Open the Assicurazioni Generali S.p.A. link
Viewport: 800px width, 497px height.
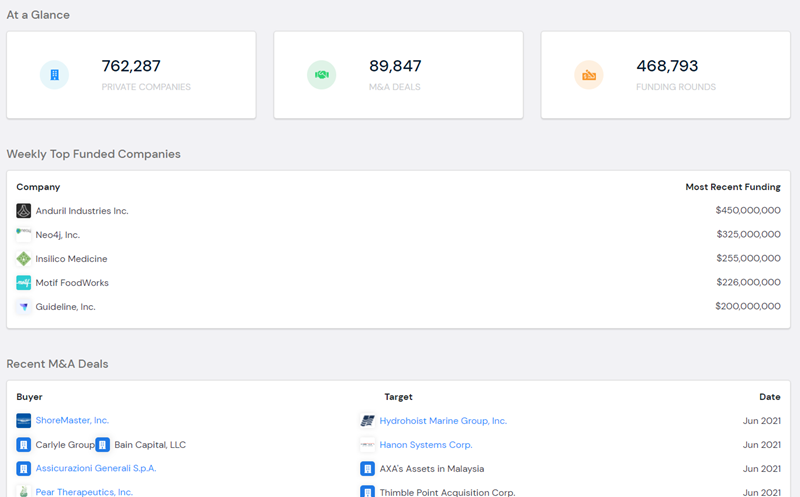coord(96,468)
